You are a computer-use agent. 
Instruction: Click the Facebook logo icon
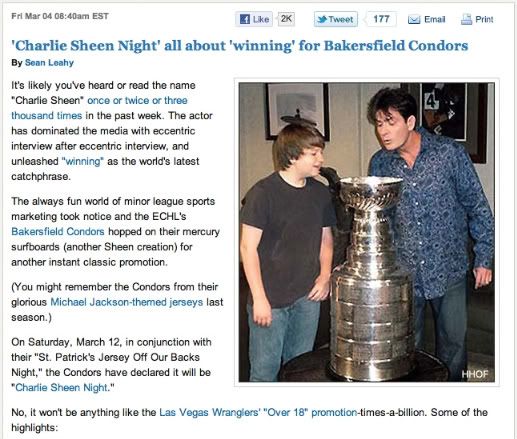point(245,19)
